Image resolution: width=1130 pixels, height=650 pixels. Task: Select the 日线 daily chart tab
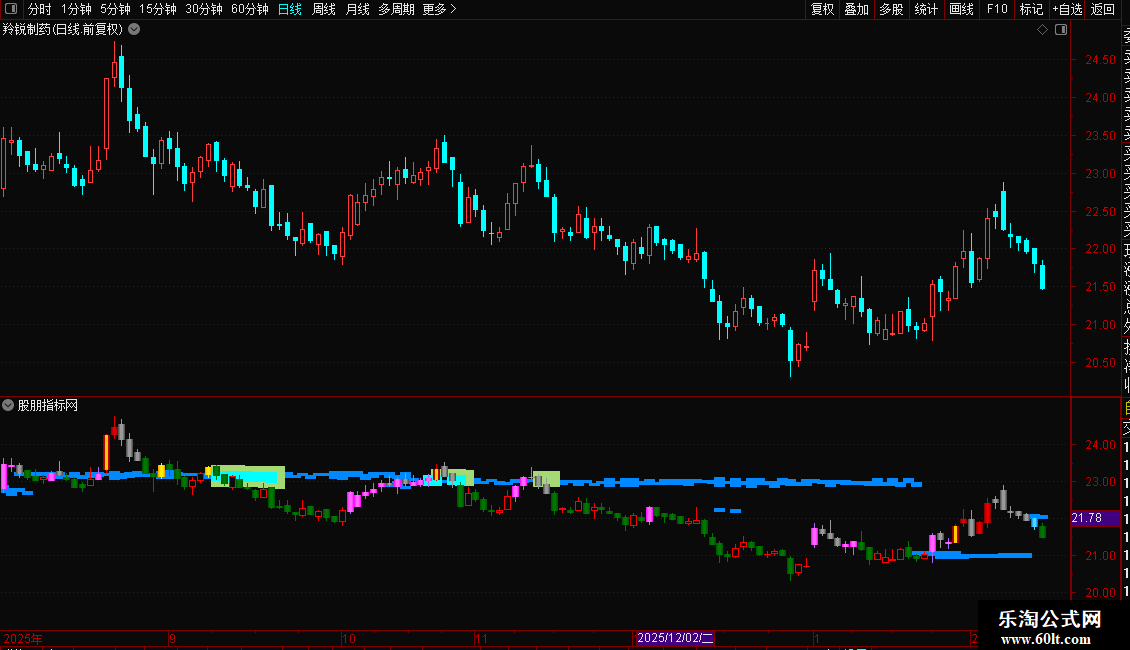[x=290, y=9]
